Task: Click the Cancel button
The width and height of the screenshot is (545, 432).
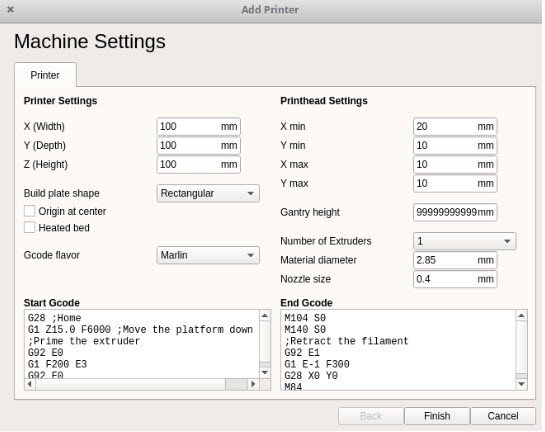Action: (x=503, y=416)
